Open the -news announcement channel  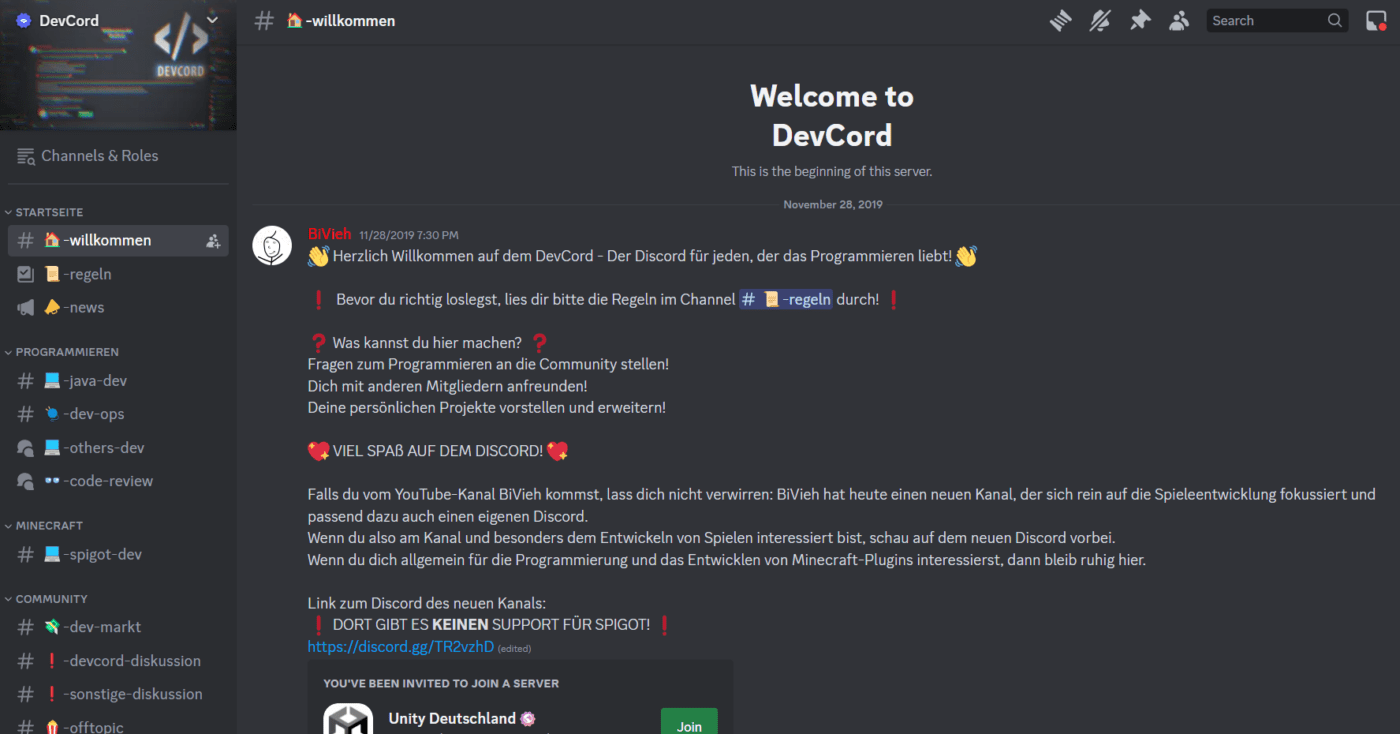coord(118,307)
